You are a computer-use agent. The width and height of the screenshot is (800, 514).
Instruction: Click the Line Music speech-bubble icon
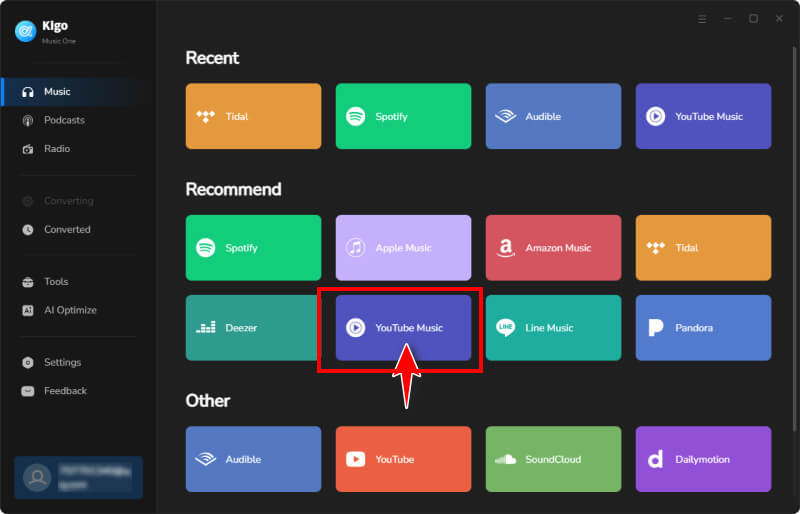506,328
